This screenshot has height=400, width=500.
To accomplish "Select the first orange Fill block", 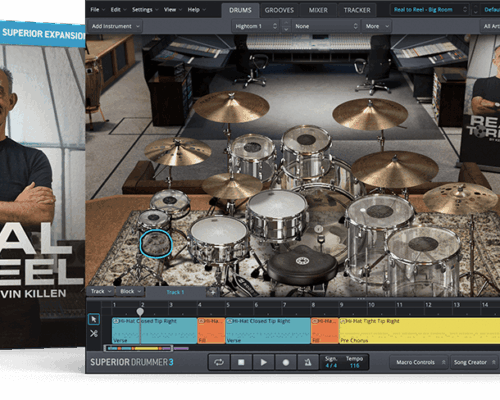I will pyautogui.click(x=211, y=331).
